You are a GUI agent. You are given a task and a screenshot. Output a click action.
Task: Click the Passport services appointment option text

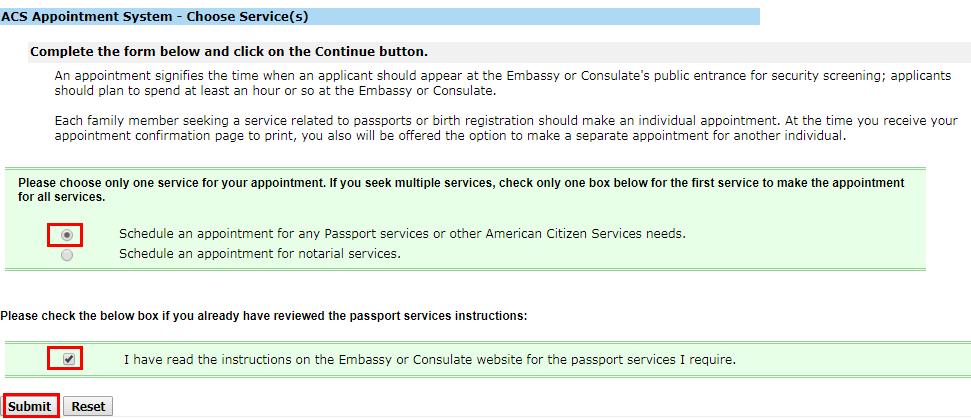click(402, 234)
